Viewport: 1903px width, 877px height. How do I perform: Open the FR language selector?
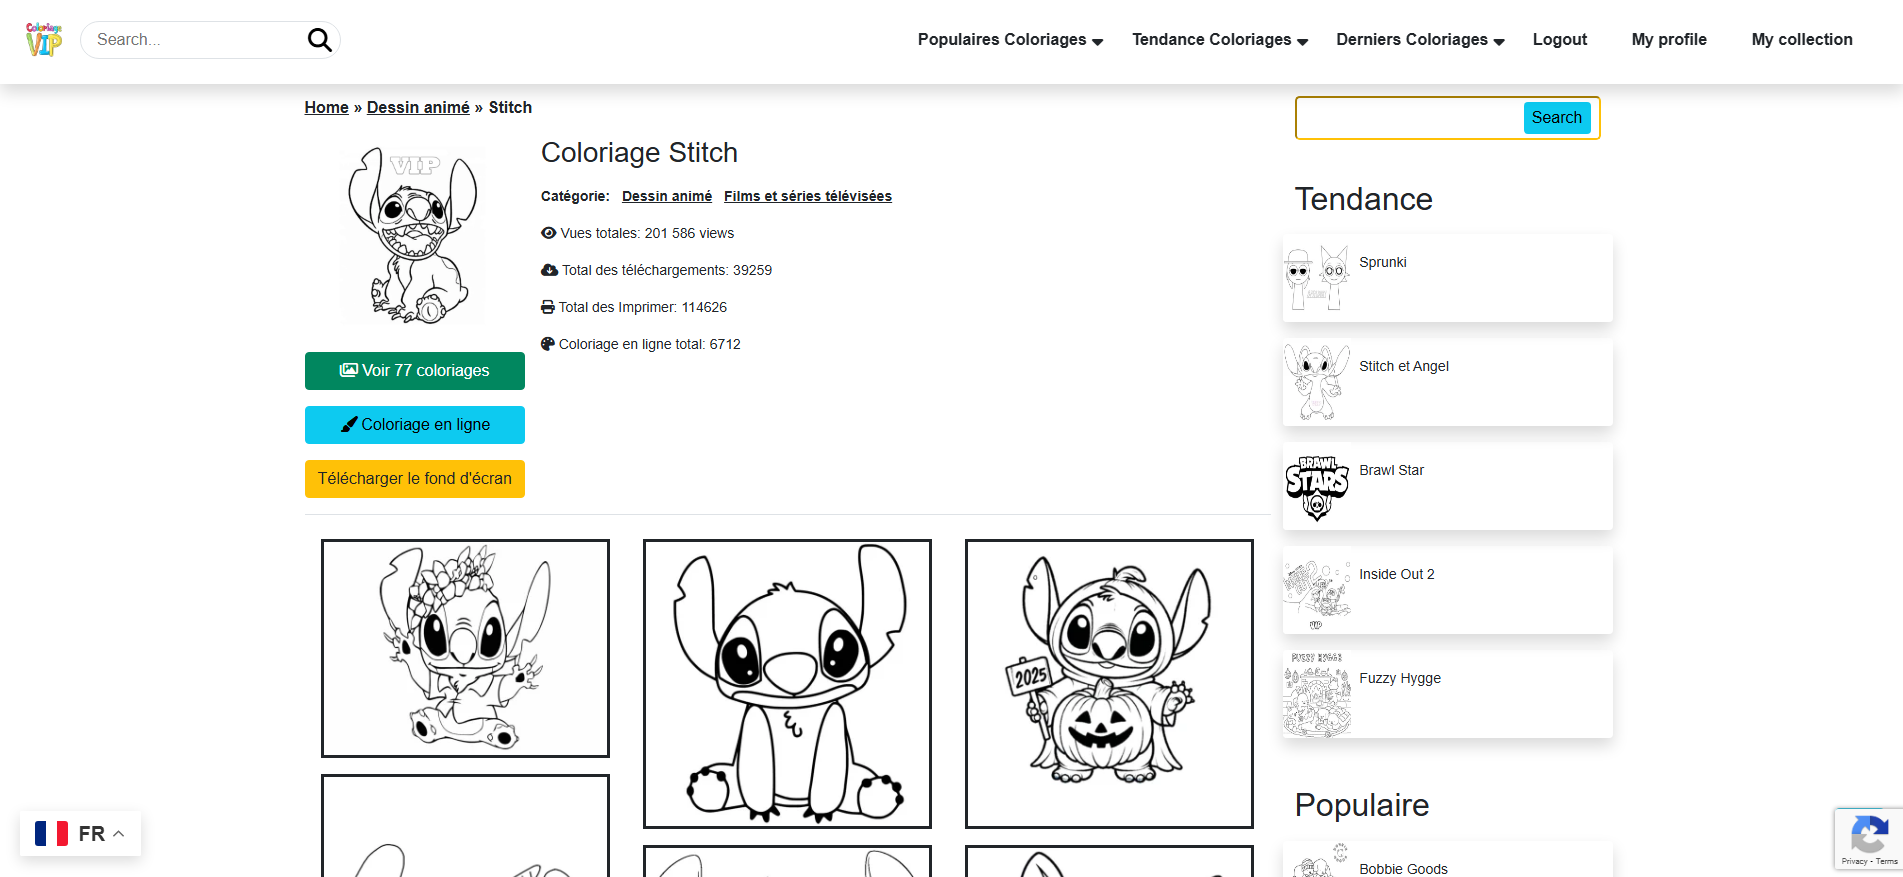pyautogui.click(x=80, y=834)
